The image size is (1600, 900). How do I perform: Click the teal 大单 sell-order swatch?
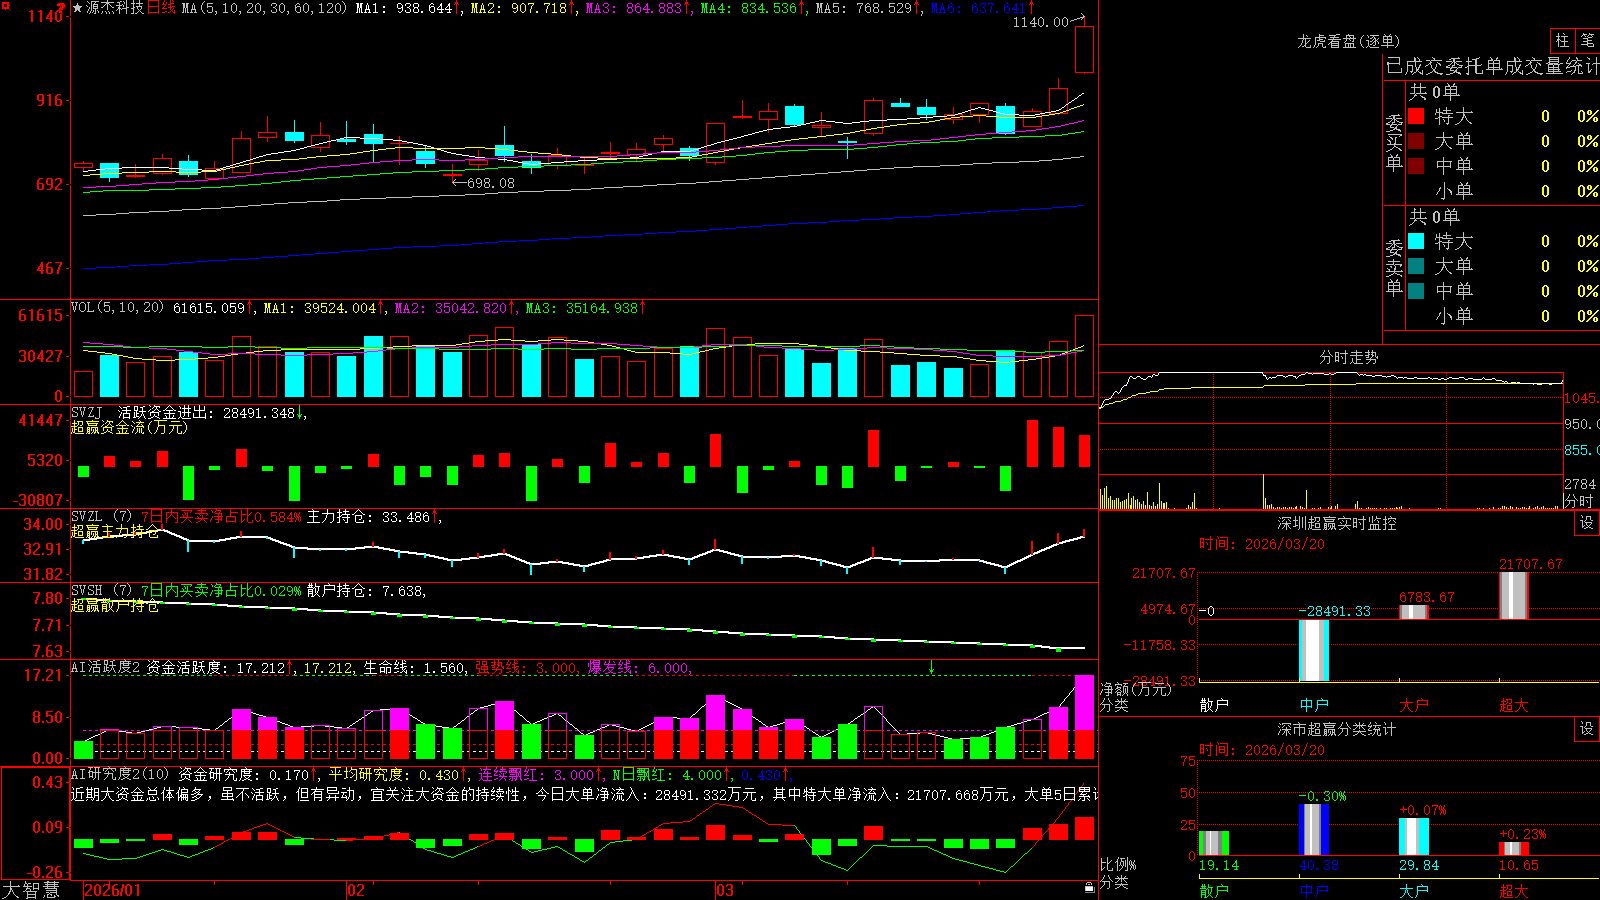pos(1416,266)
